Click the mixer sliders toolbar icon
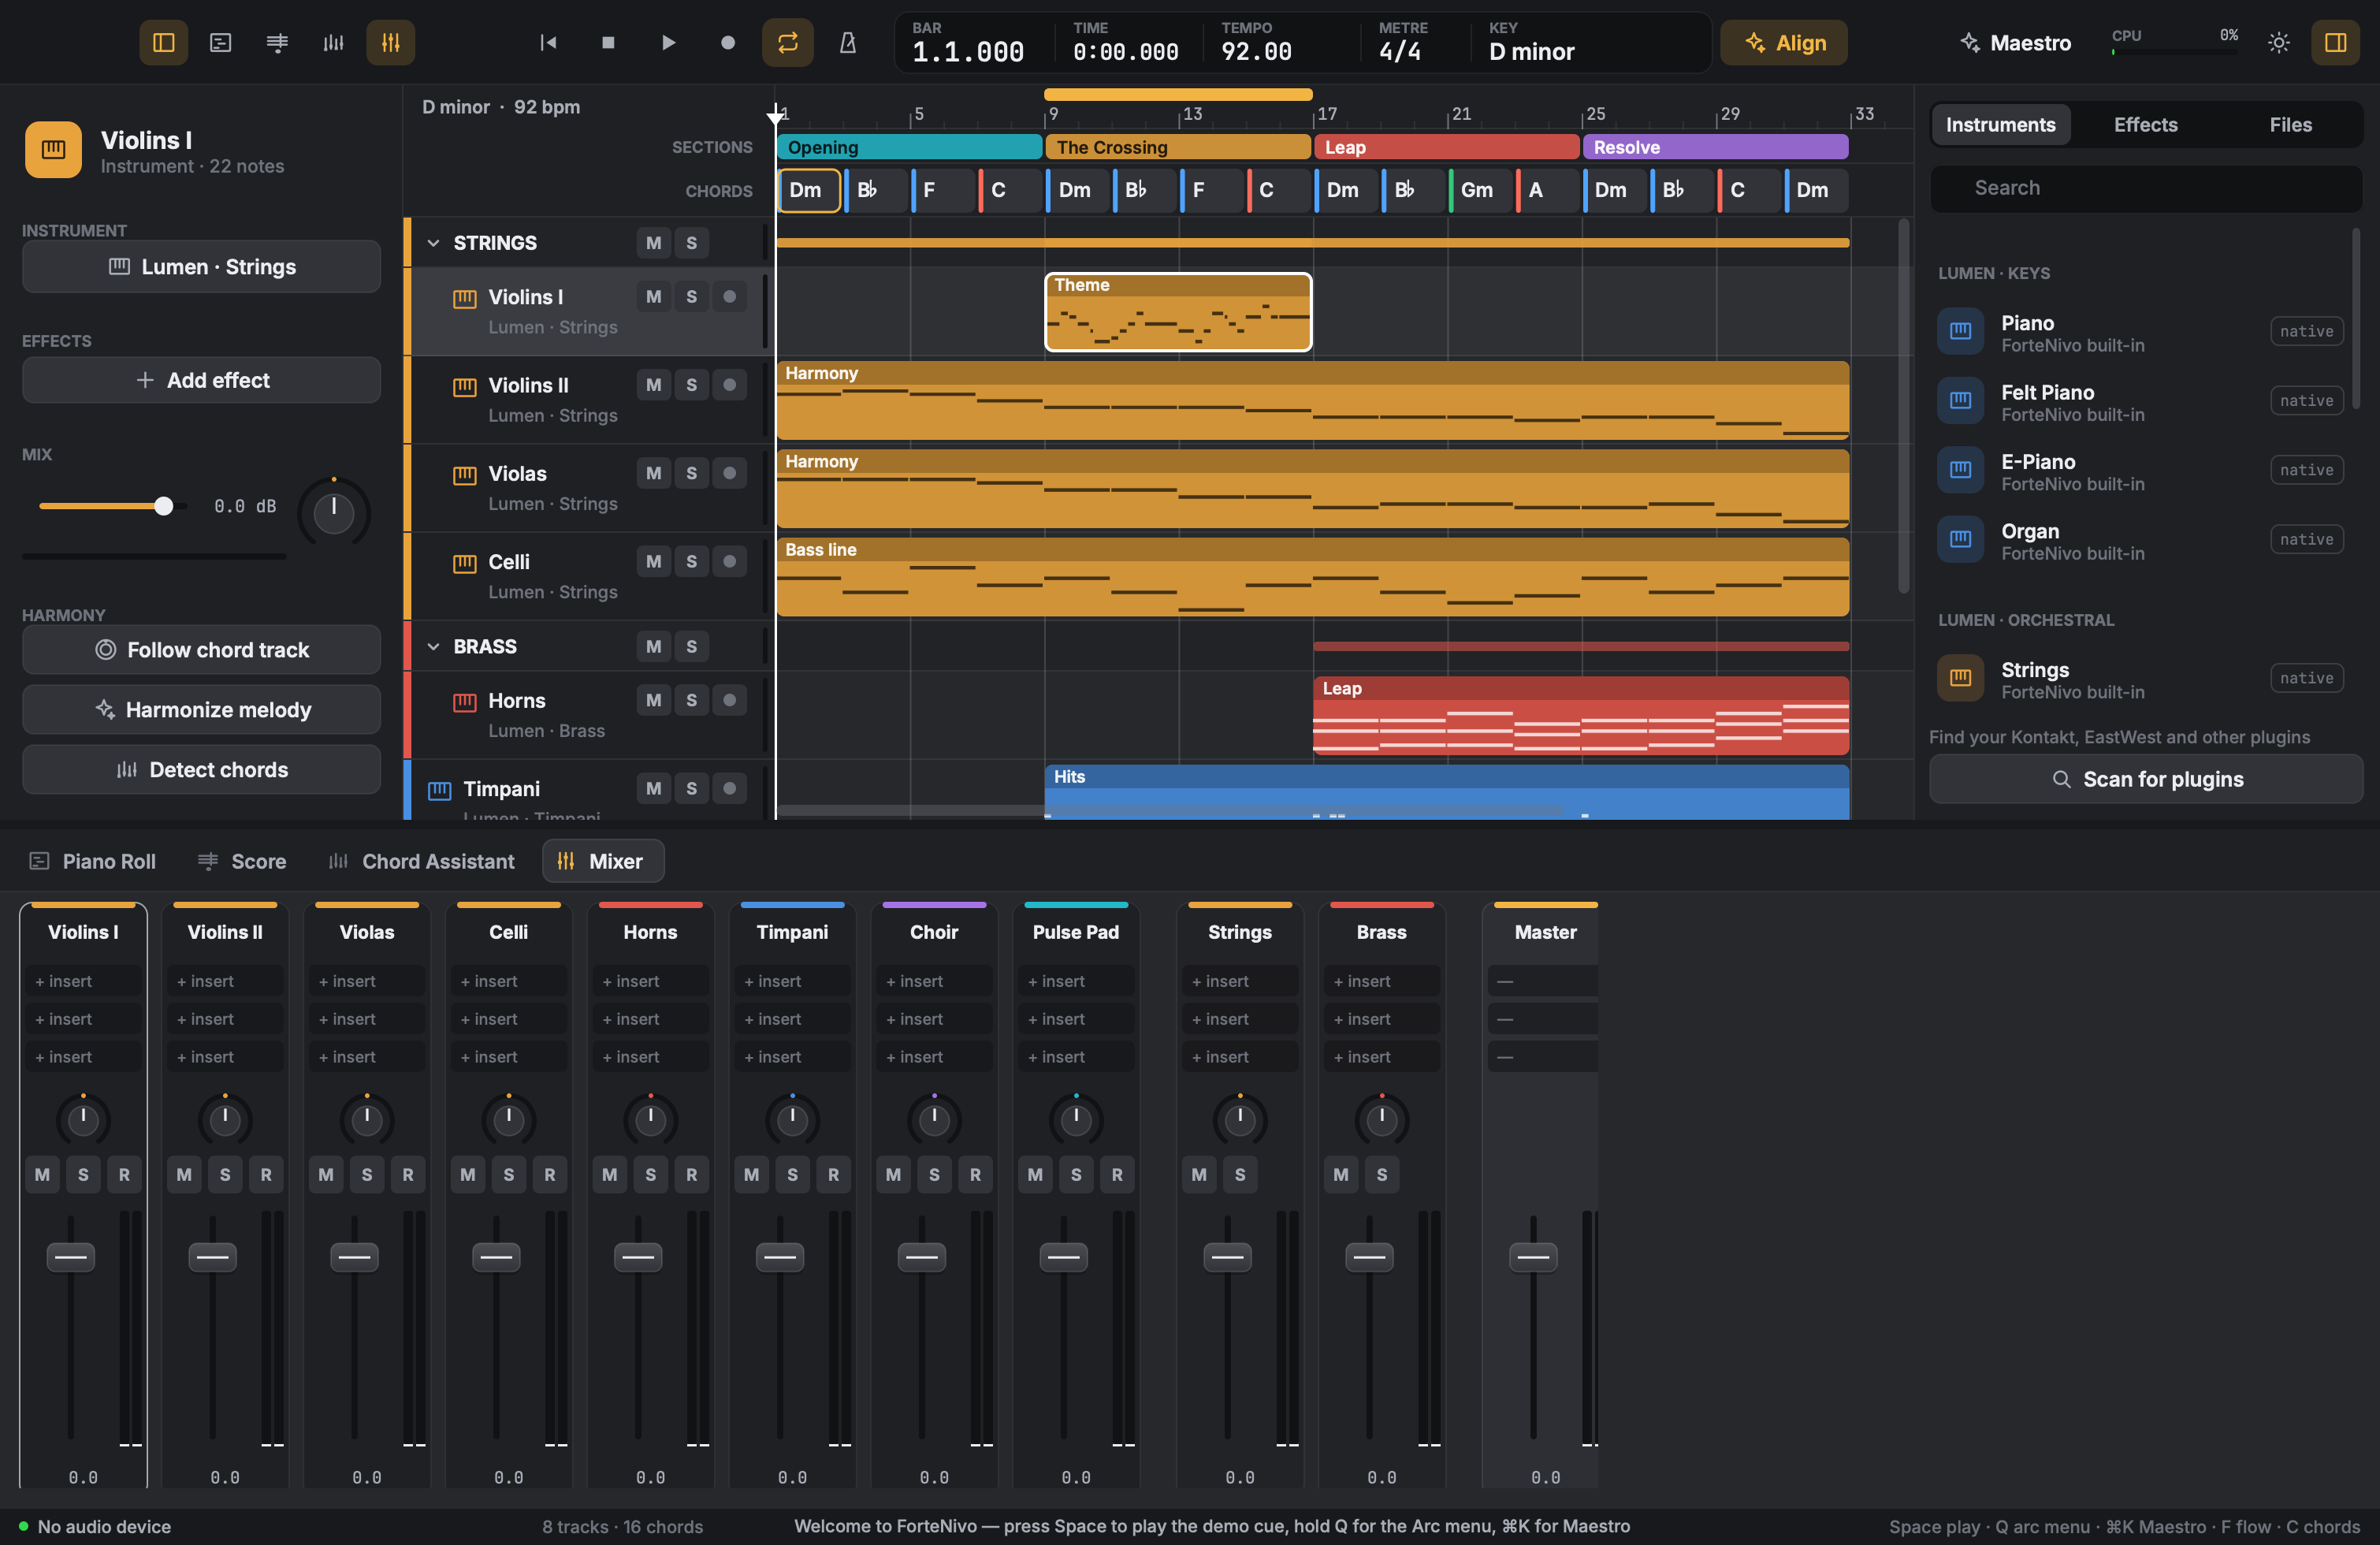The image size is (2380, 1545). coord(391,42)
